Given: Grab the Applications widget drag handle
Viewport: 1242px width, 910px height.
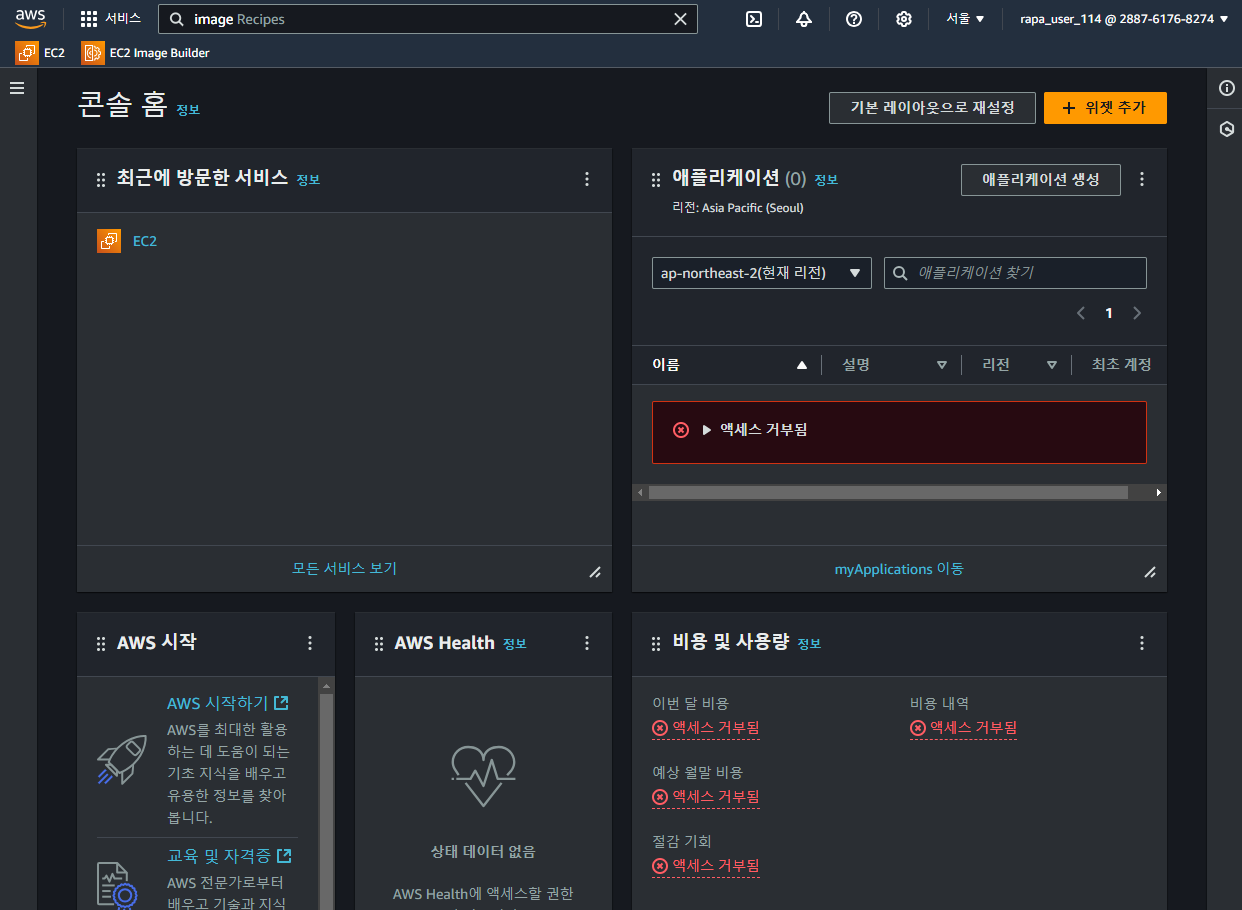Looking at the screenshot, I should click(656, 180).
